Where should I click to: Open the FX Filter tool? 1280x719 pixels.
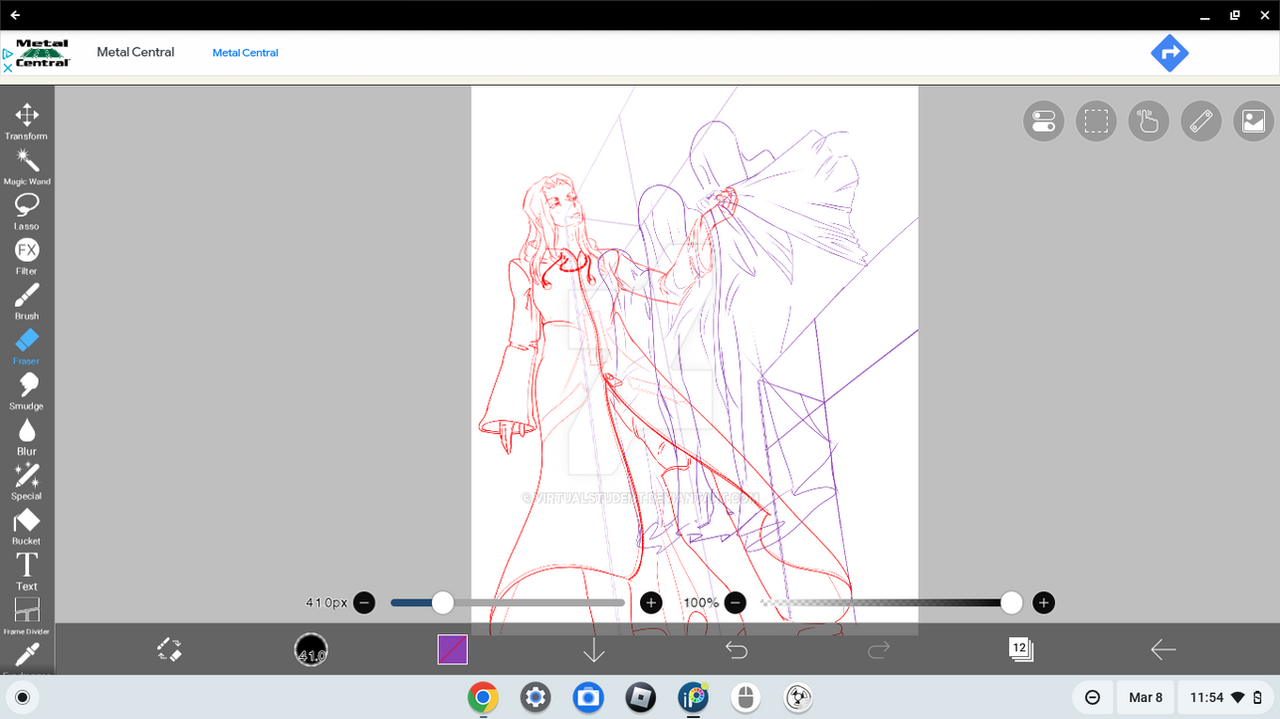pos(27,256)
